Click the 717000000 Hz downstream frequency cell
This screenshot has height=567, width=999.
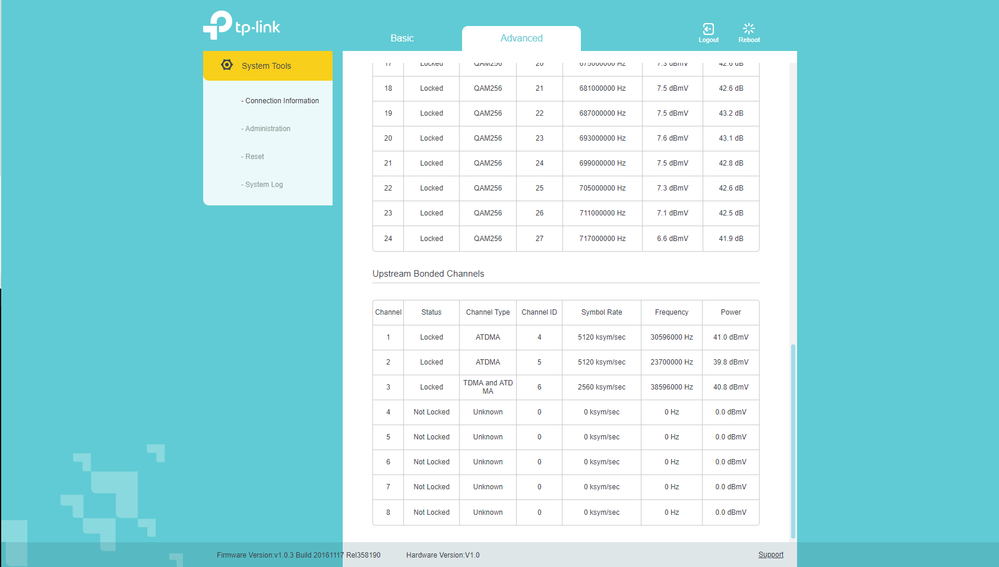click(x=601, y=238)
